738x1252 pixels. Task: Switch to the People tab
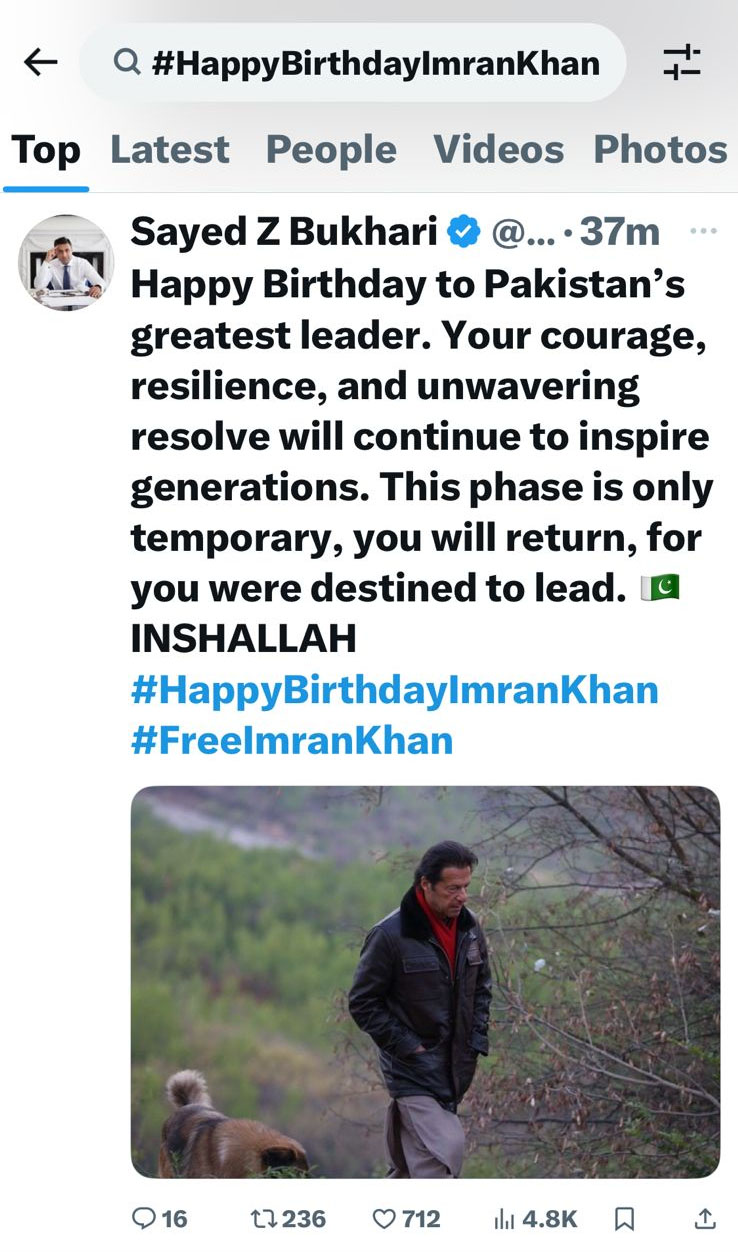(x=331, y=150)
